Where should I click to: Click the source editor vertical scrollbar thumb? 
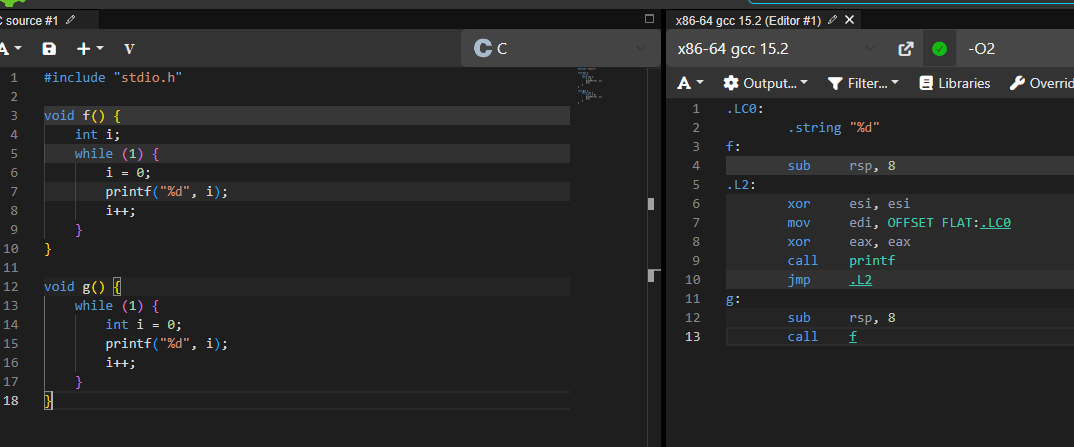pos(651,203)
